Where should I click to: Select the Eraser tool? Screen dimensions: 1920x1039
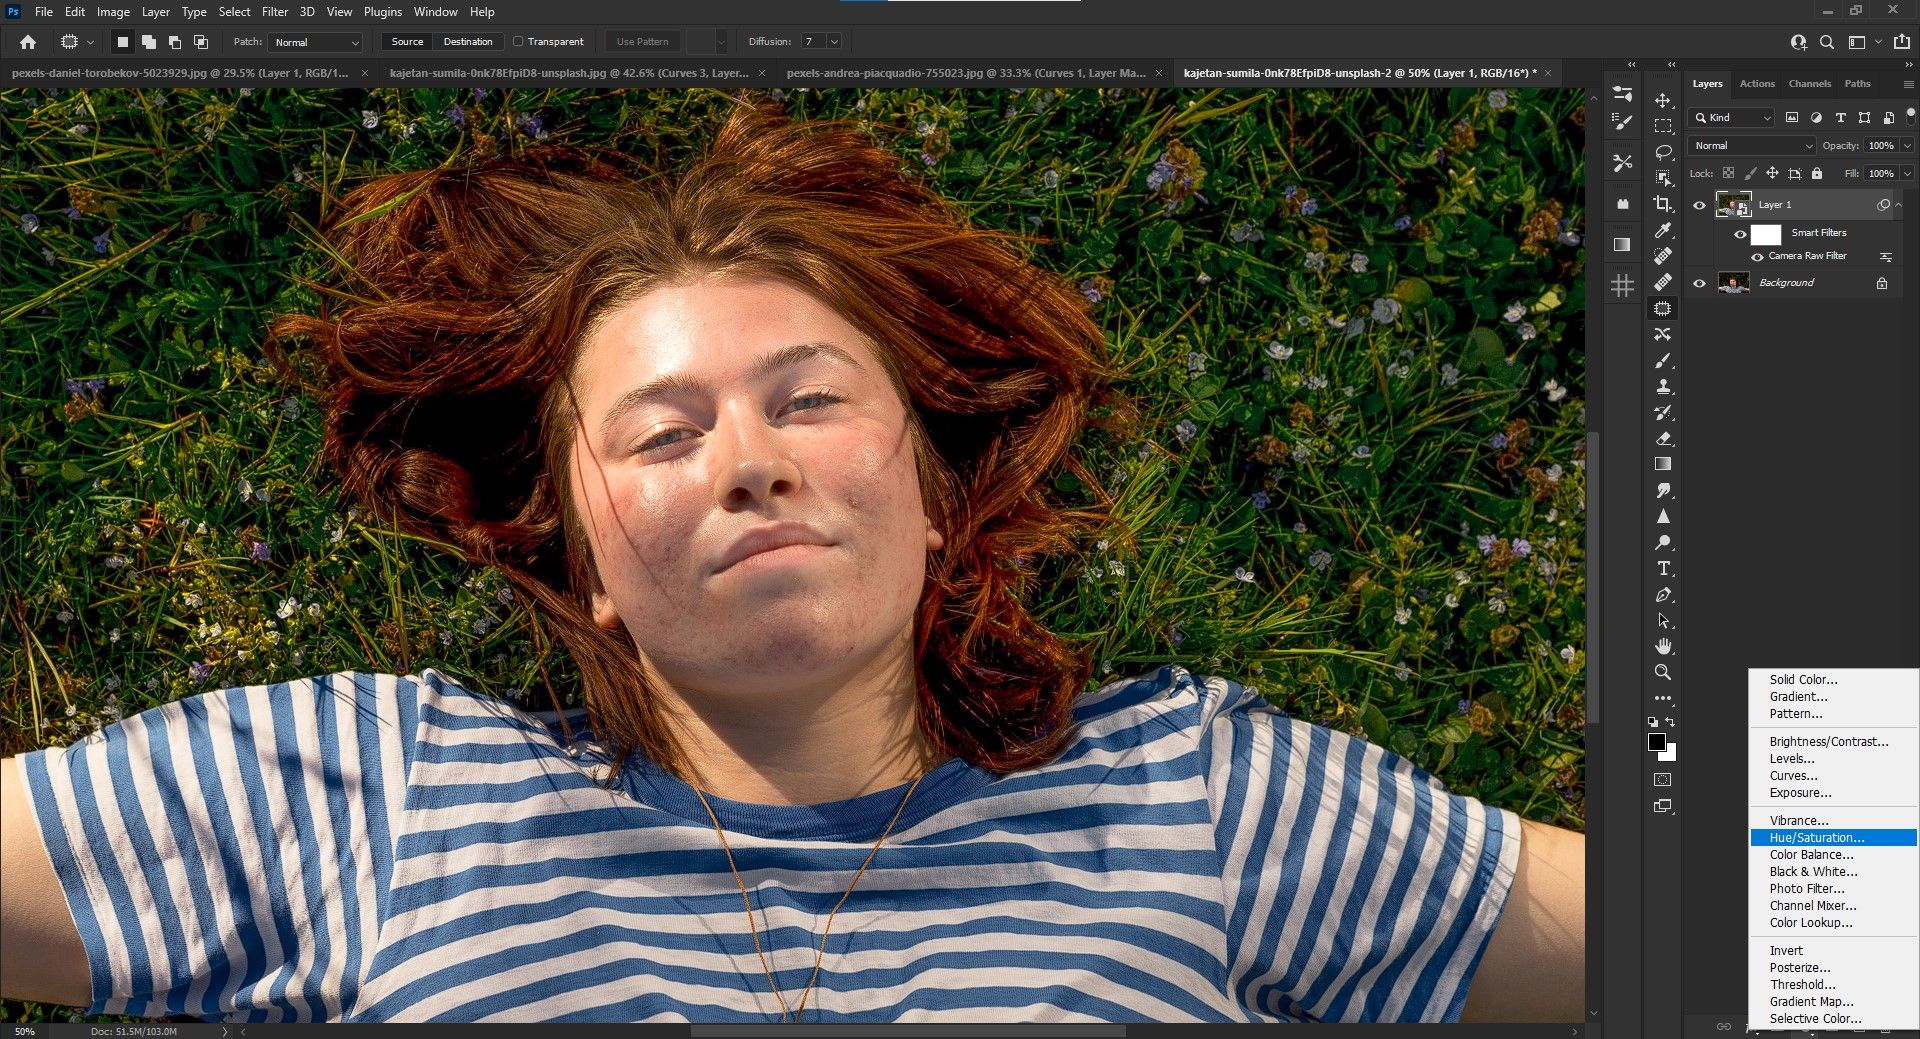click(1663, 437)
